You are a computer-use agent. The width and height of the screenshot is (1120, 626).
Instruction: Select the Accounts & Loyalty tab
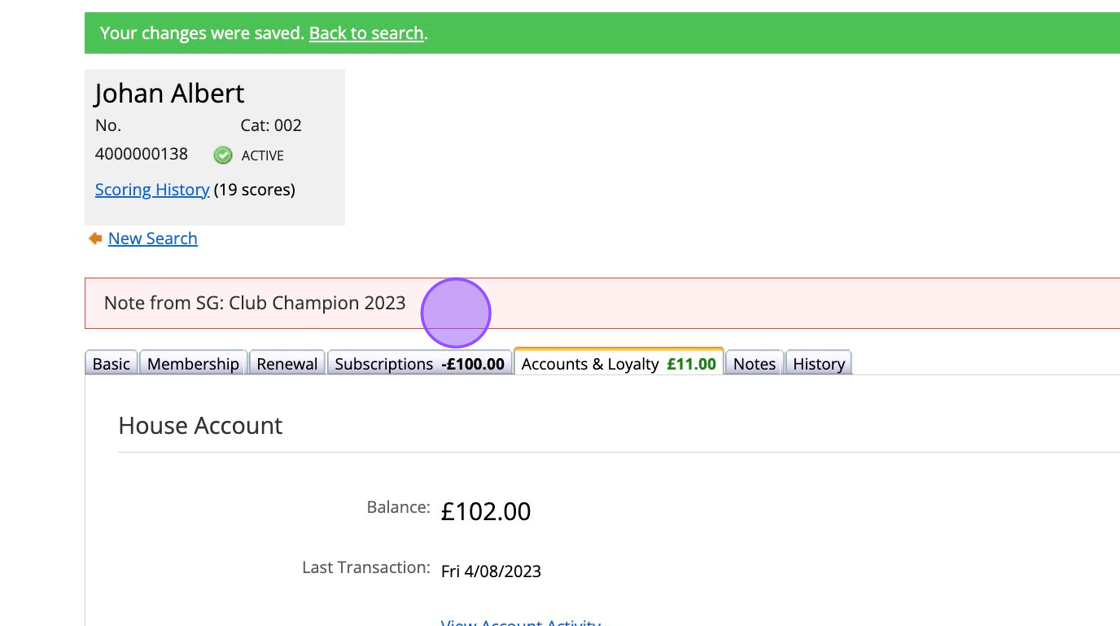pyautogui.click(x=619, y=362)
